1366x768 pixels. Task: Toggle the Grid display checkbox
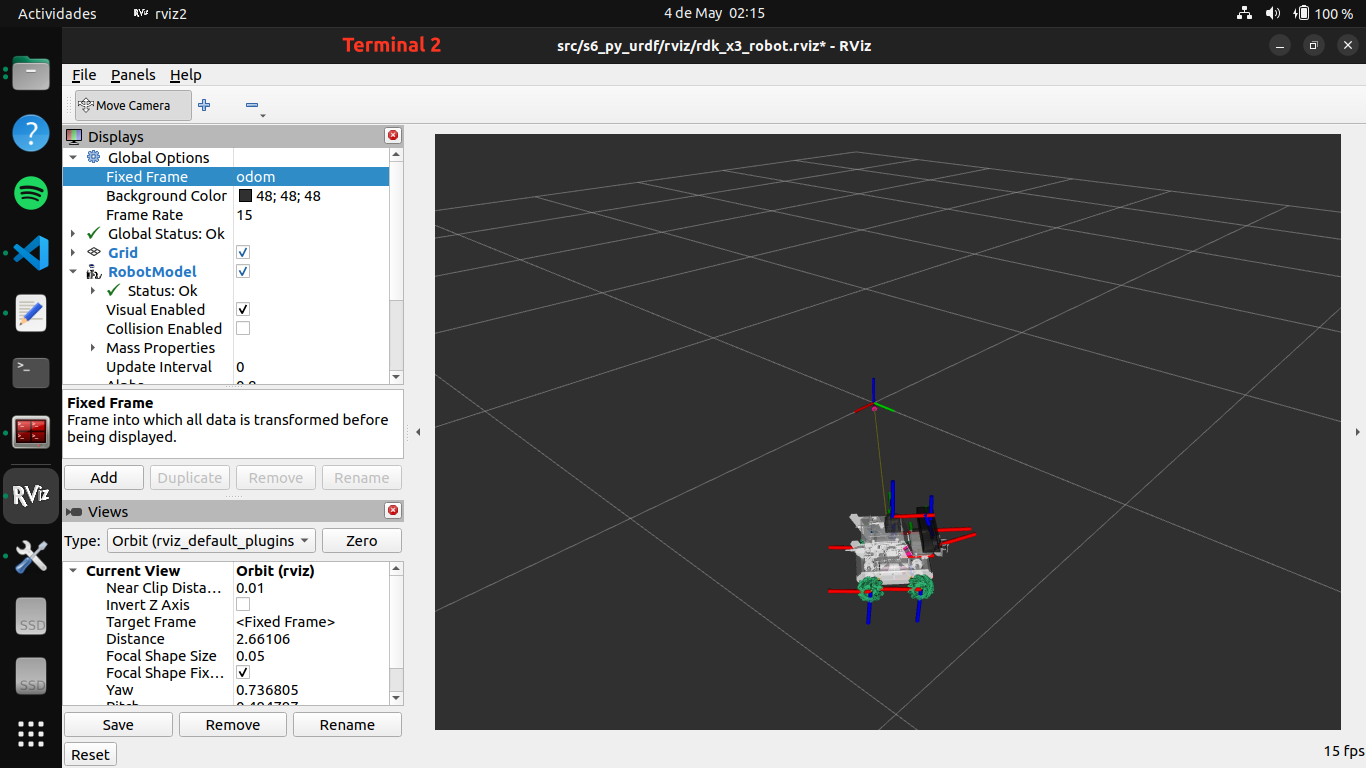[243, 252]
